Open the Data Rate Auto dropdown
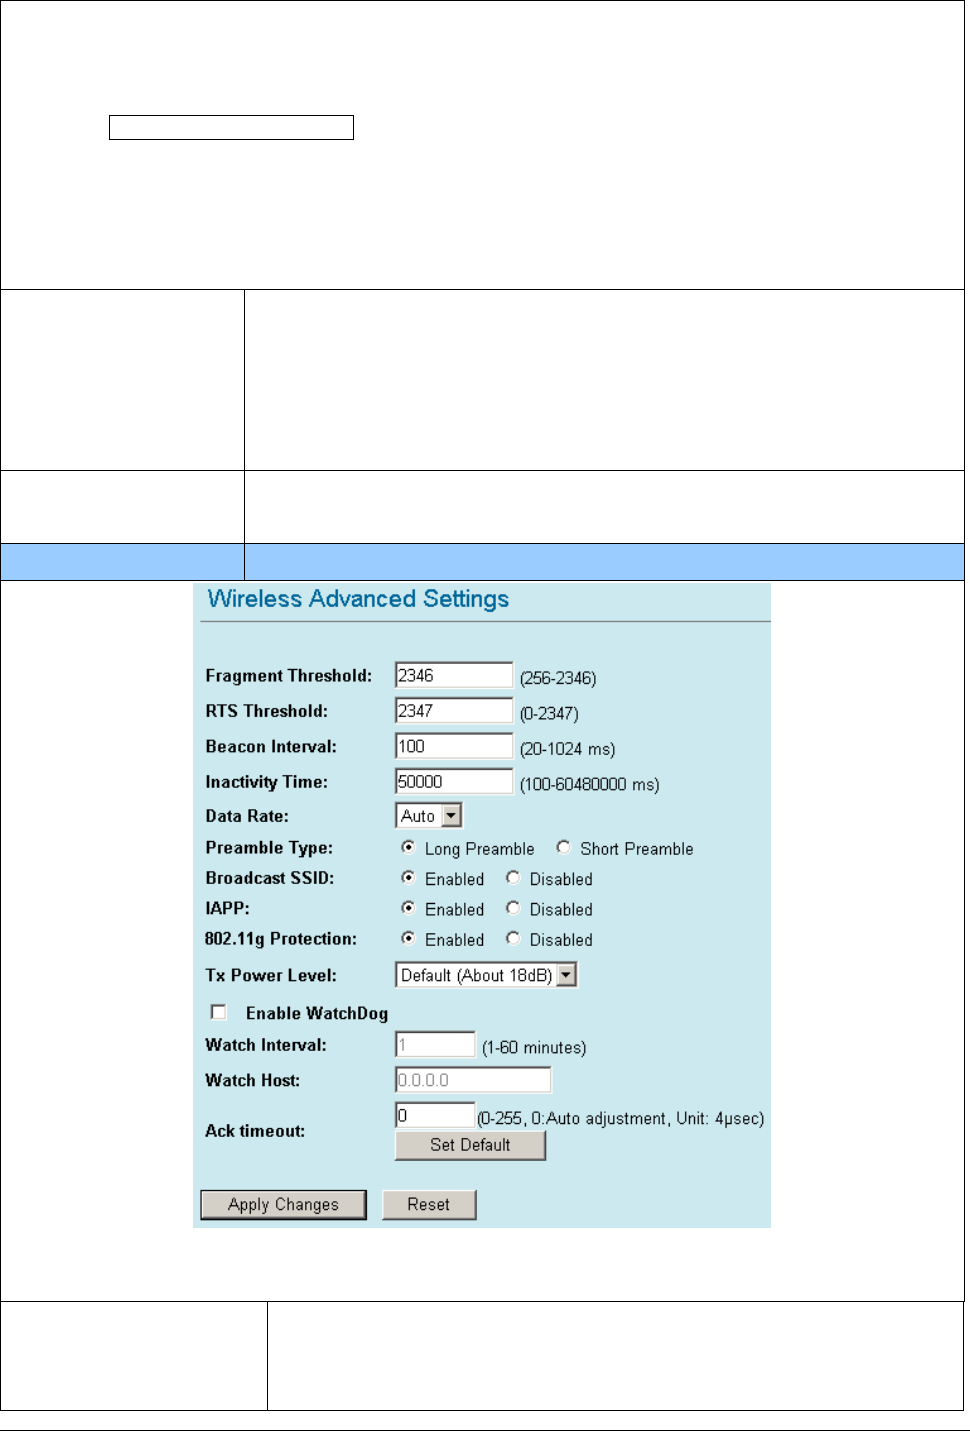 429,816
